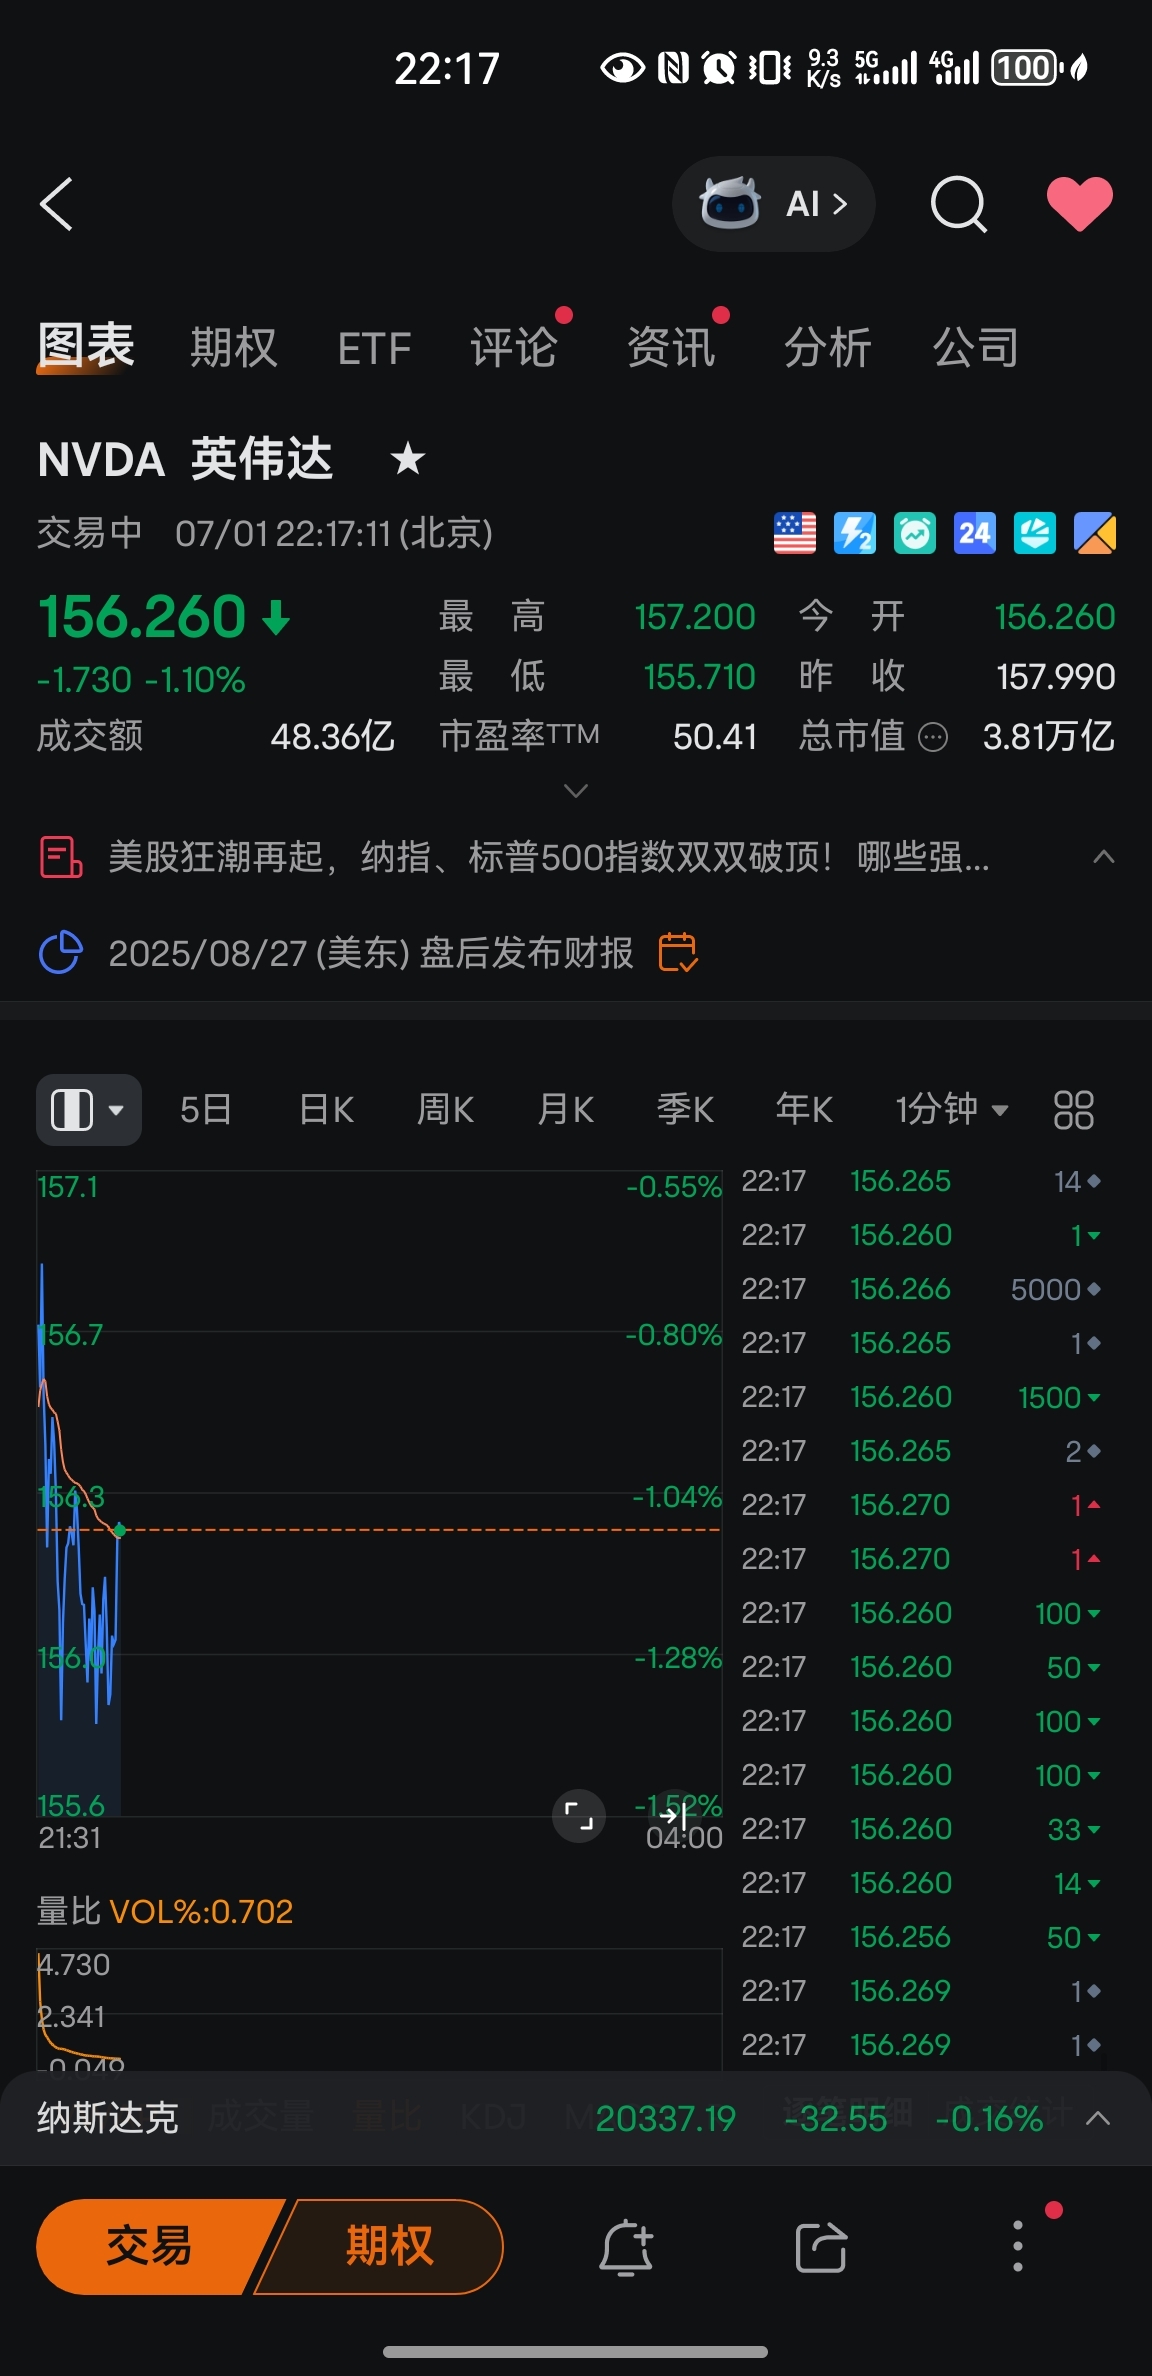This screenshot has height=2376, width=1152.
Task: Select the 日K chart period
Action: 326,1110
